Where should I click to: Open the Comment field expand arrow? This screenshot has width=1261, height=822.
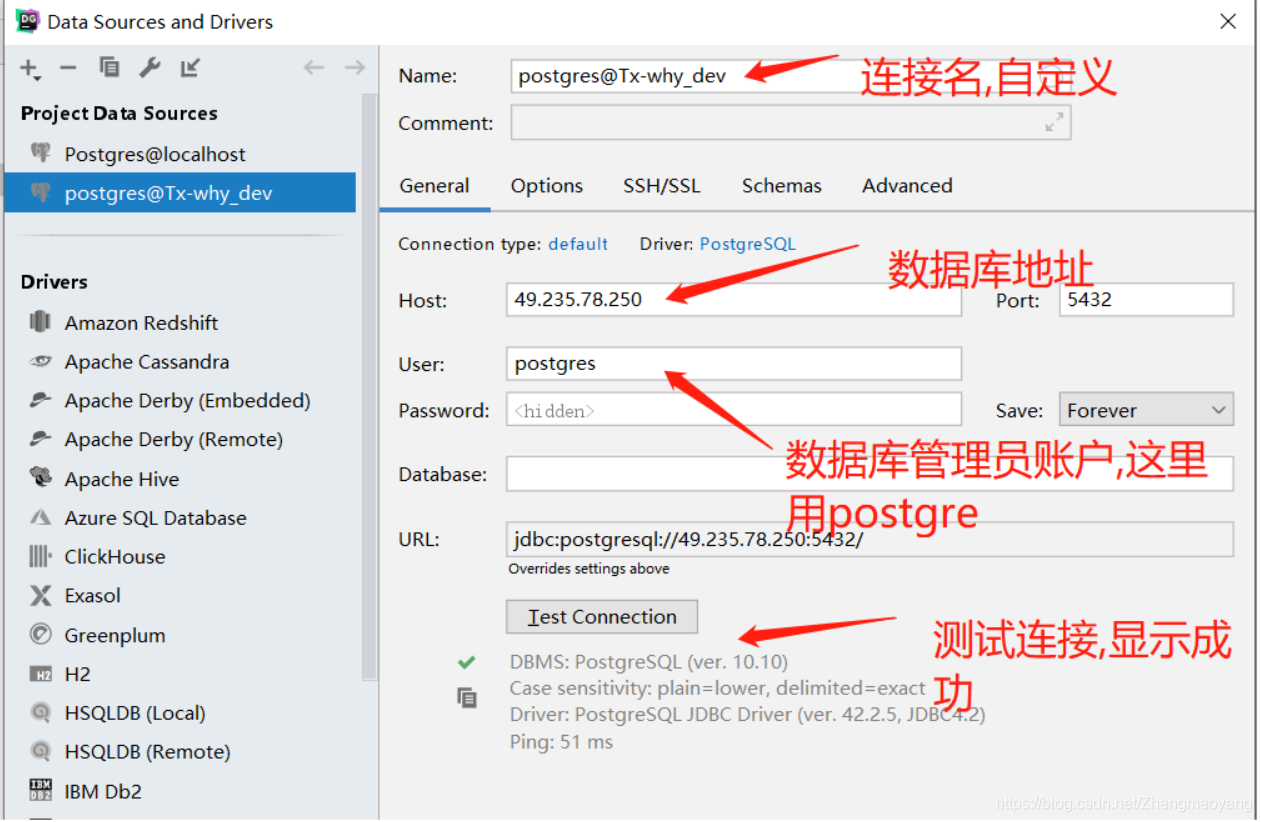click(x=1055, y=122)
